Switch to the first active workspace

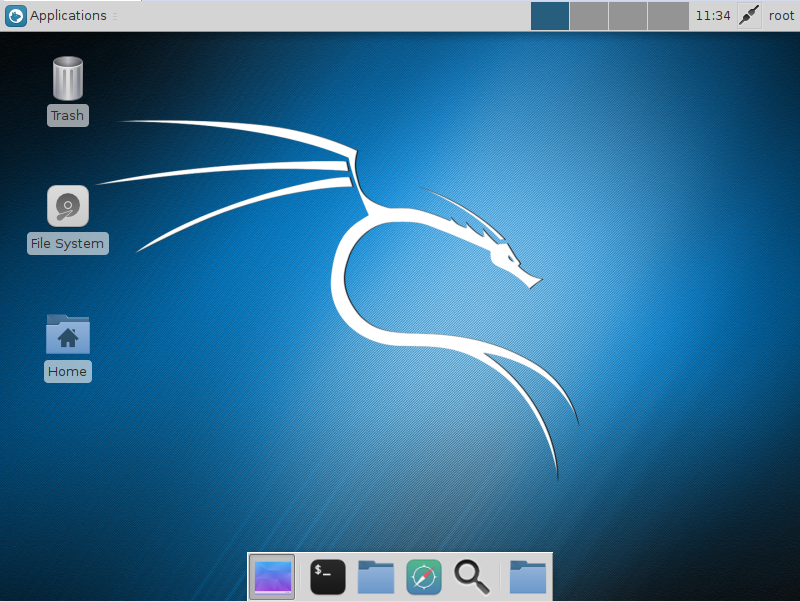[549, 16]
